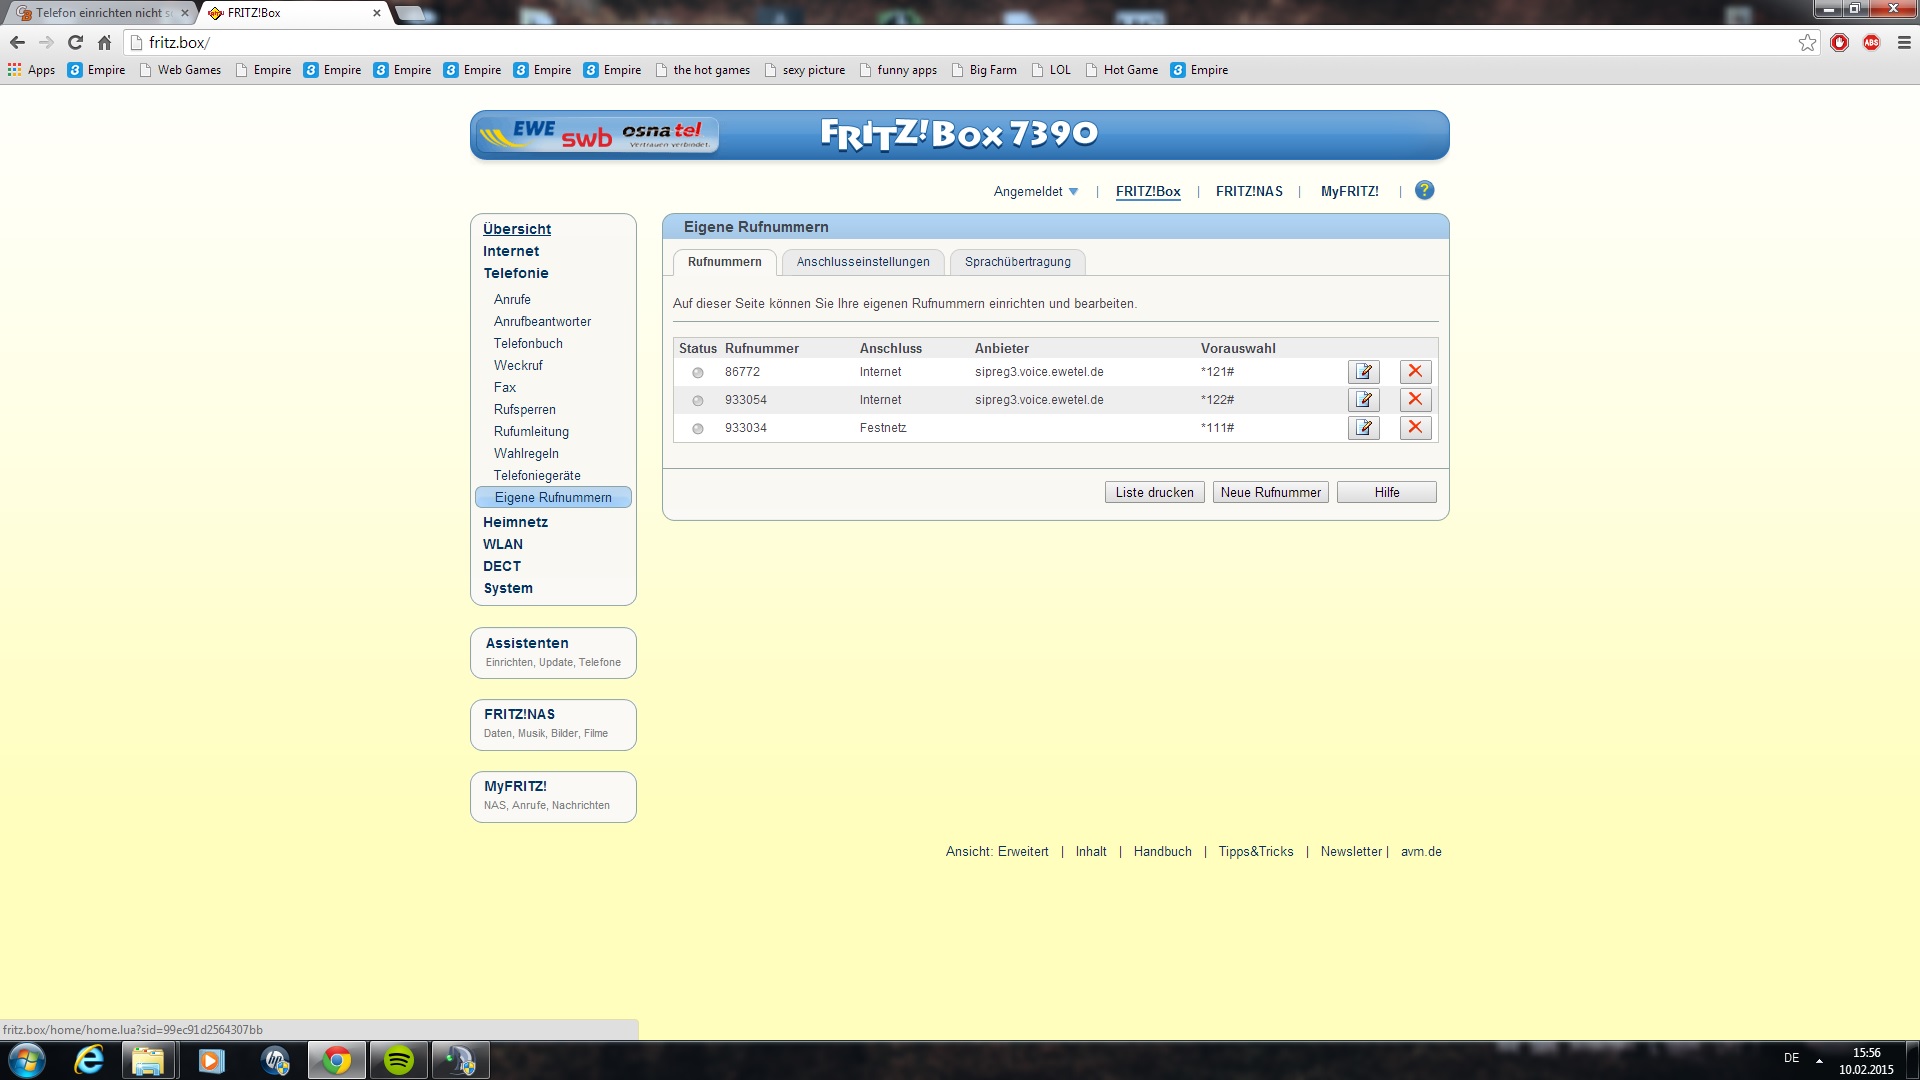Screen dimensions: 1920x1080
Task: Open the blue help question mark icon
Action: [x=1424, y=190]
